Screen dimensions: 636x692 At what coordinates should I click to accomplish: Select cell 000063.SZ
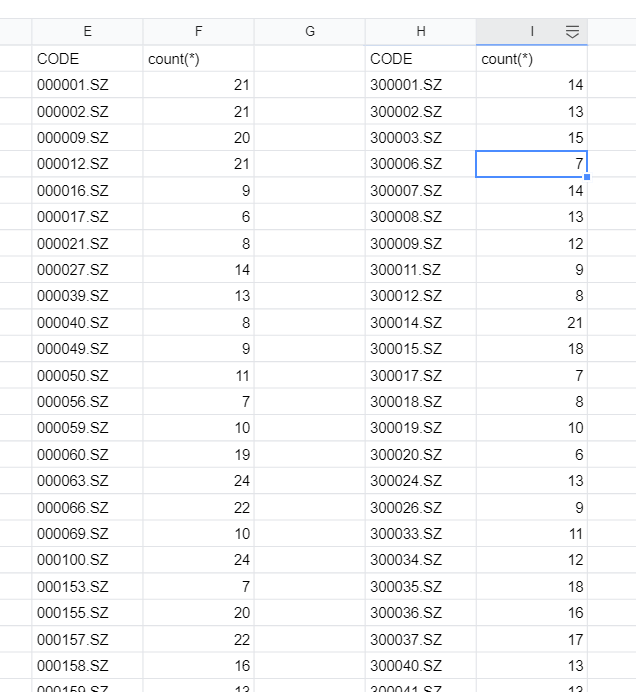click(x=87, y=481)
